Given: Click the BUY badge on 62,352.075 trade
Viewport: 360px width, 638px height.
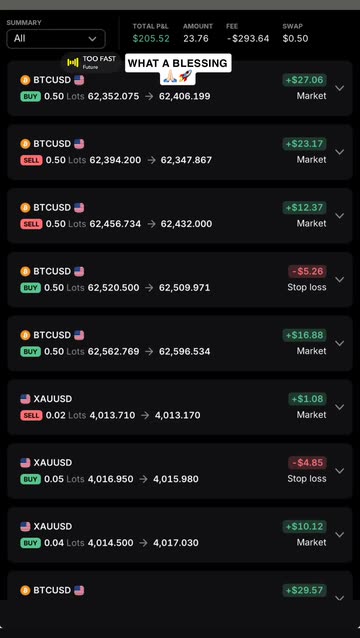Looking at the screenshot, I should coord(31,96).
